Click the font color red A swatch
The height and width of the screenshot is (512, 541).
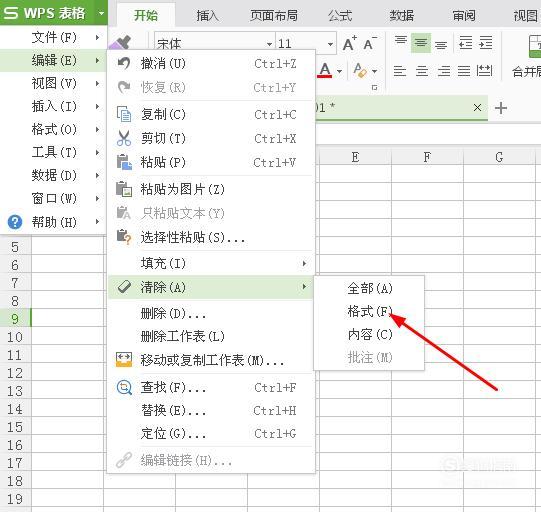(325, 70)
